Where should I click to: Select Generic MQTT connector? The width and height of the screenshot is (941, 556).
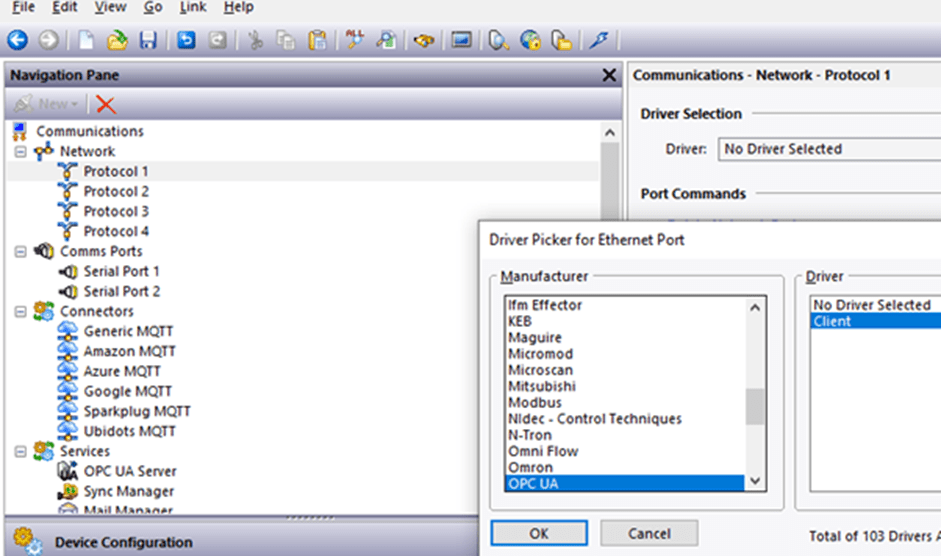tap(128, 331)
